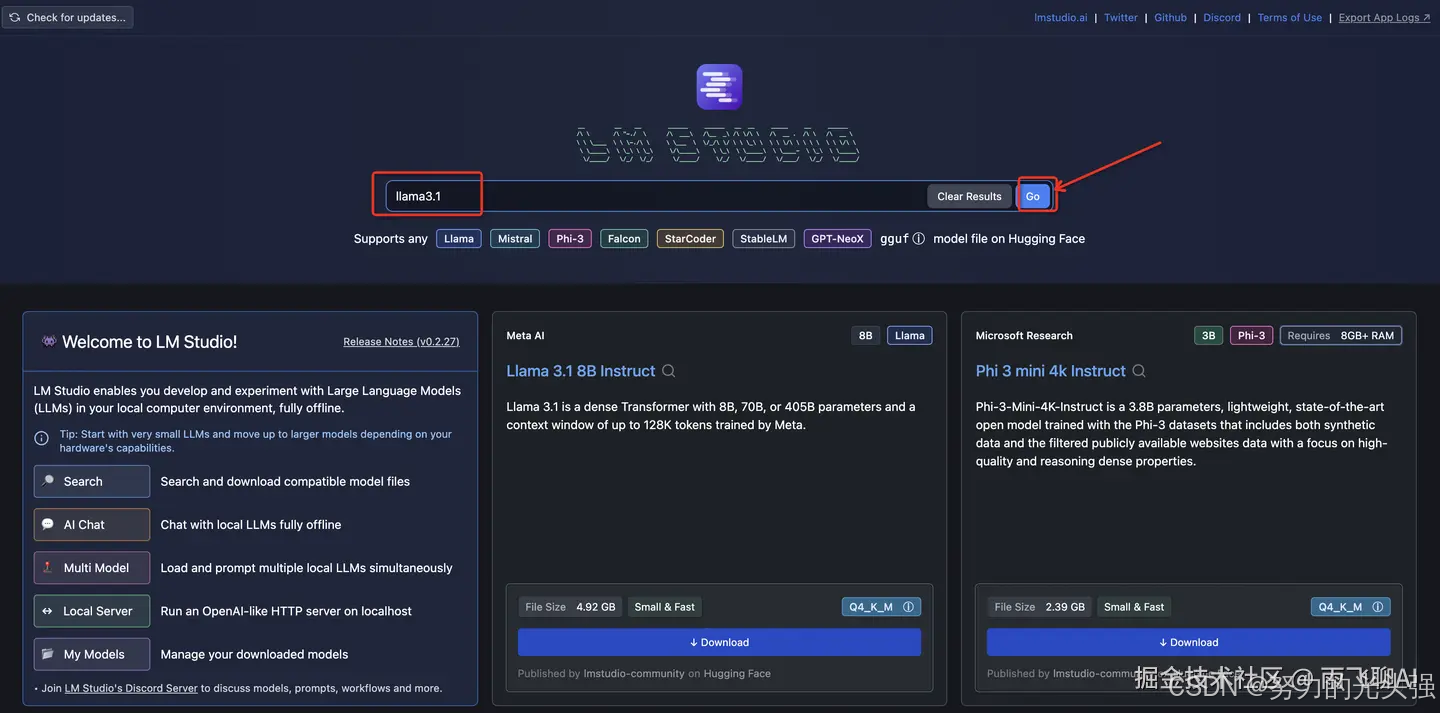Click the Mistral architecture tag
This screenshot has width=1440, height=713.
515,239
